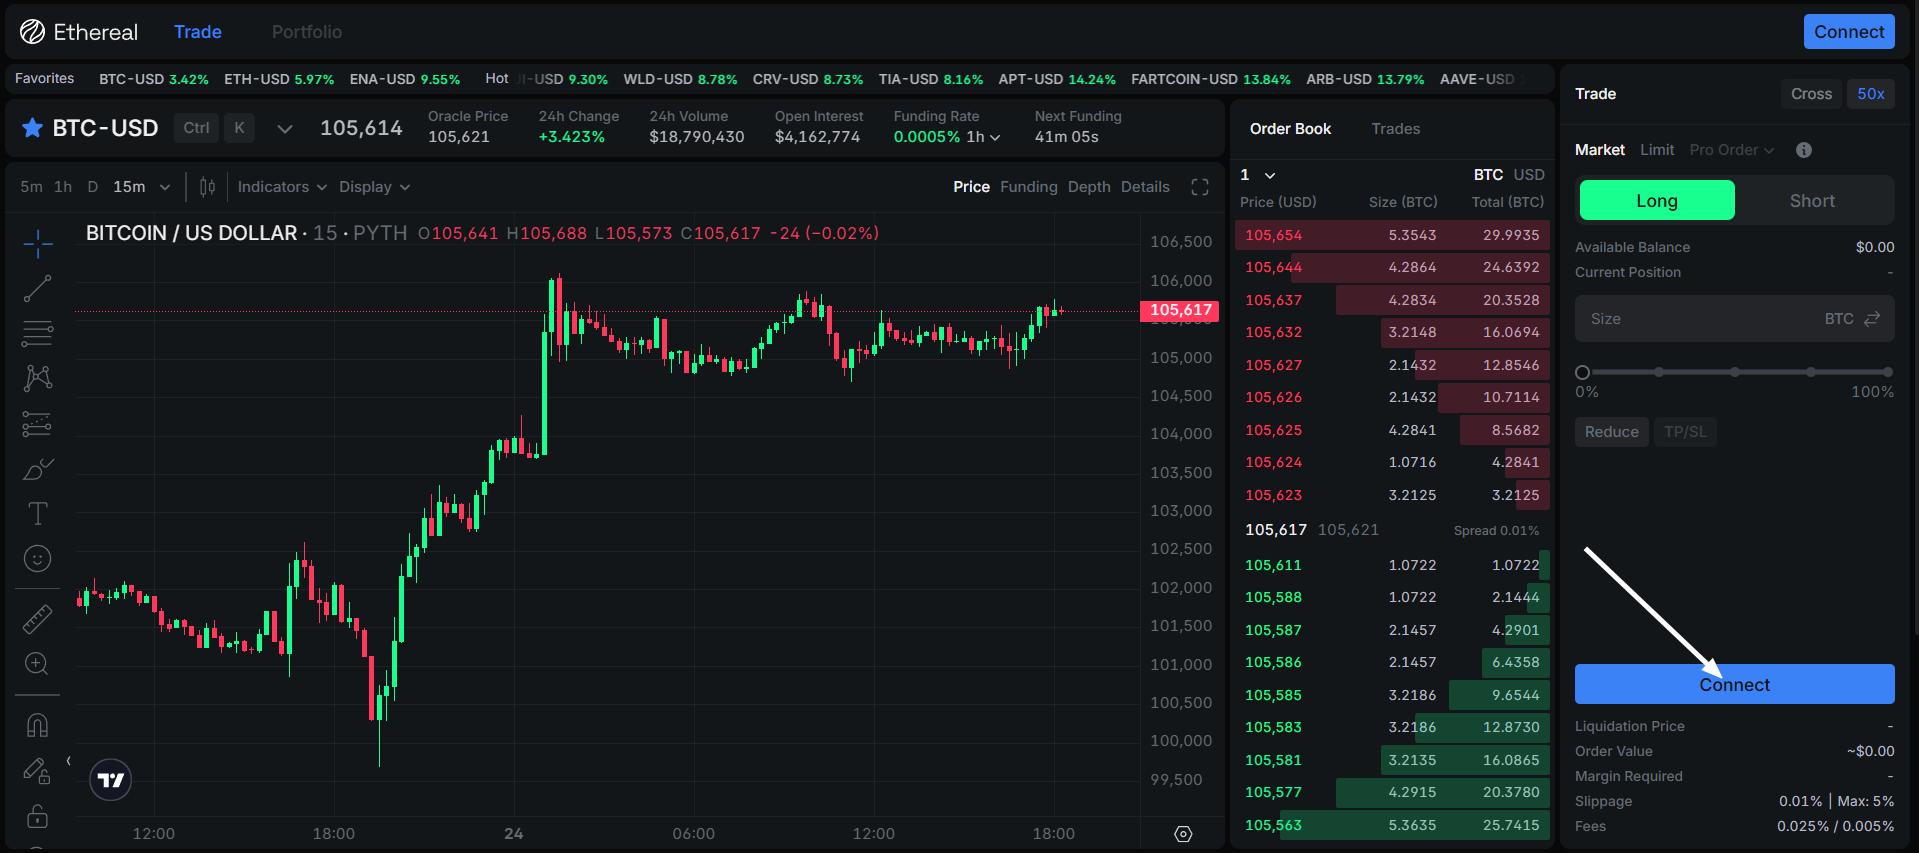Click the 105,611 bid price row
This screenshot has width=1919, height=853.
pos(1392,565)
